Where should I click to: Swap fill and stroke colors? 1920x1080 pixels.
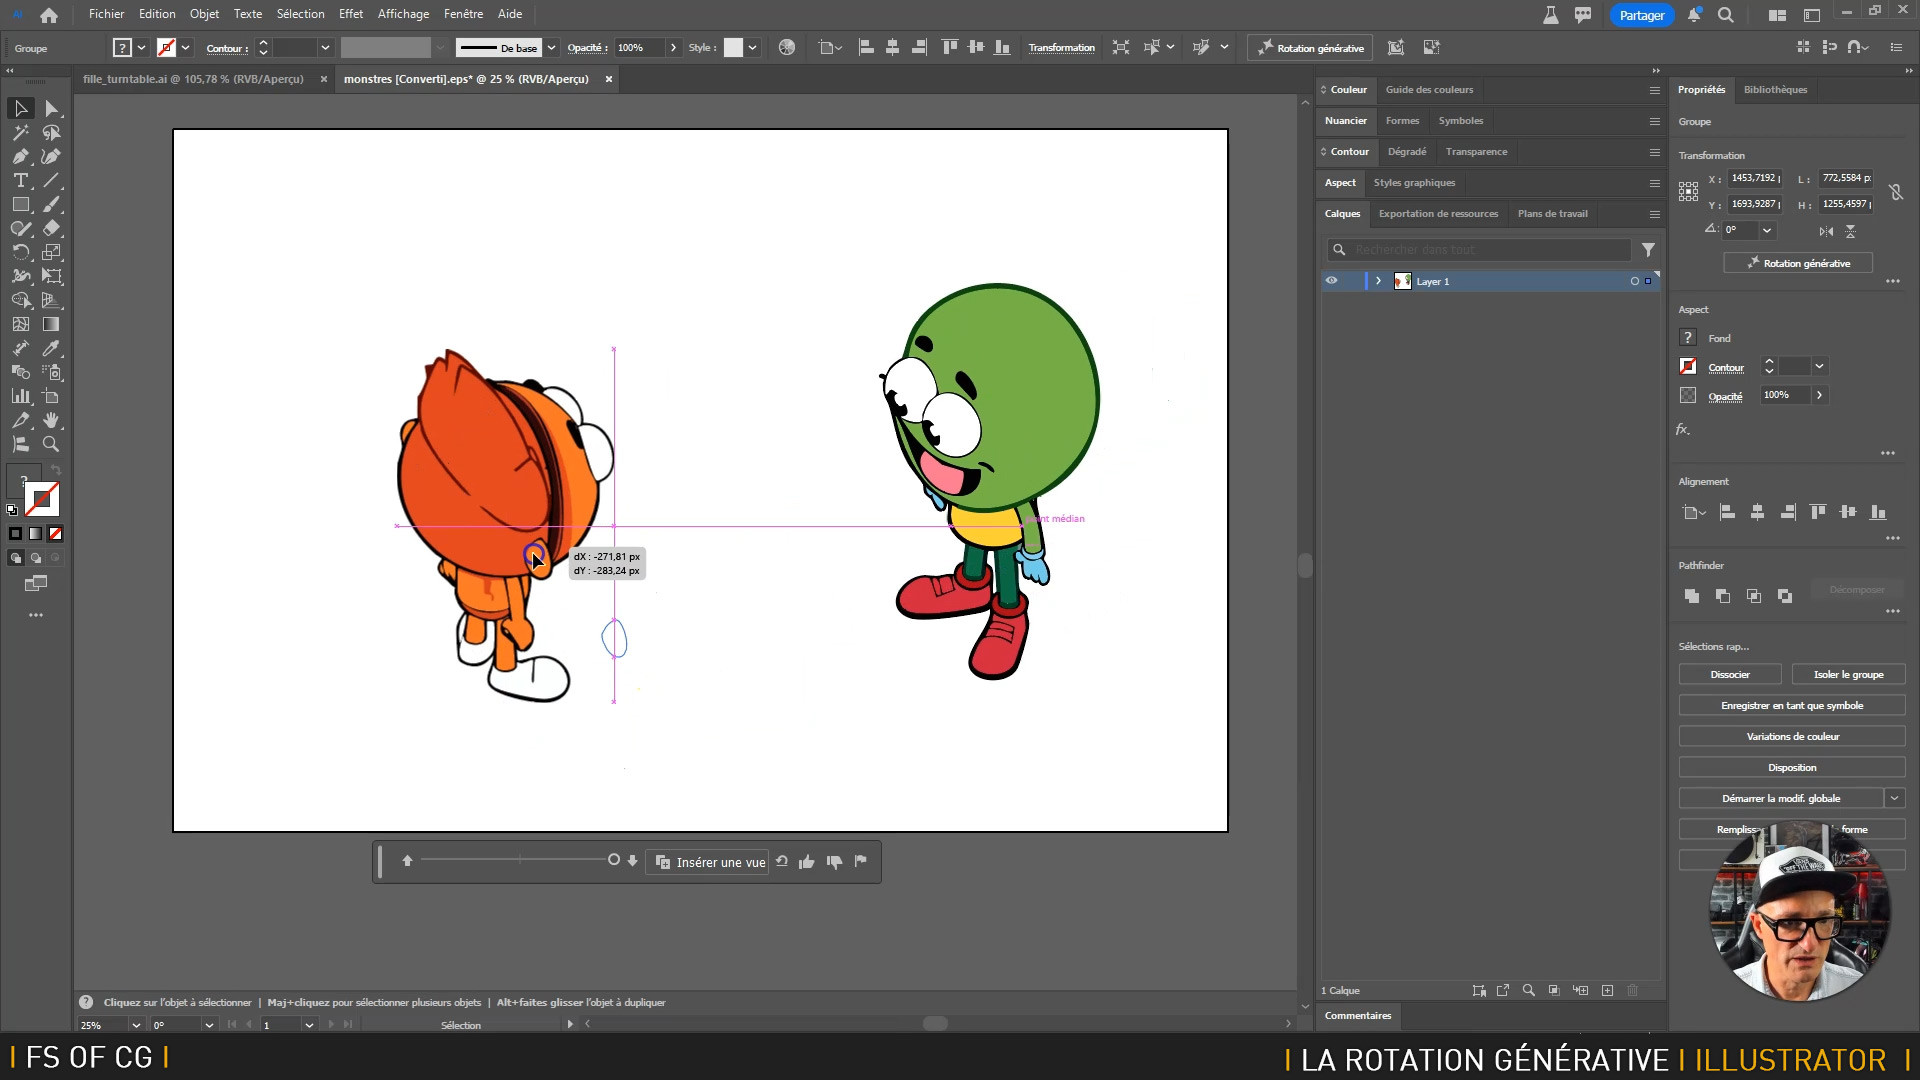[56, 470]
